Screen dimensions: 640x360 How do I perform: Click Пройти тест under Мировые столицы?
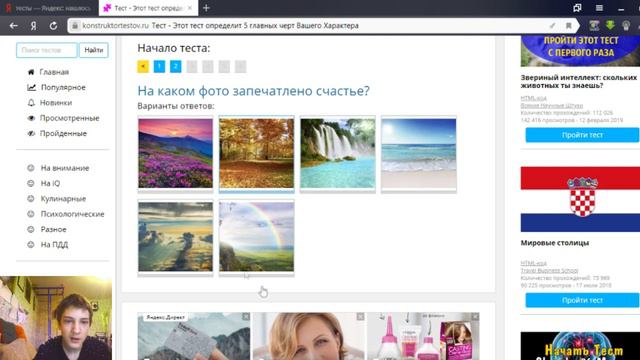582,300
